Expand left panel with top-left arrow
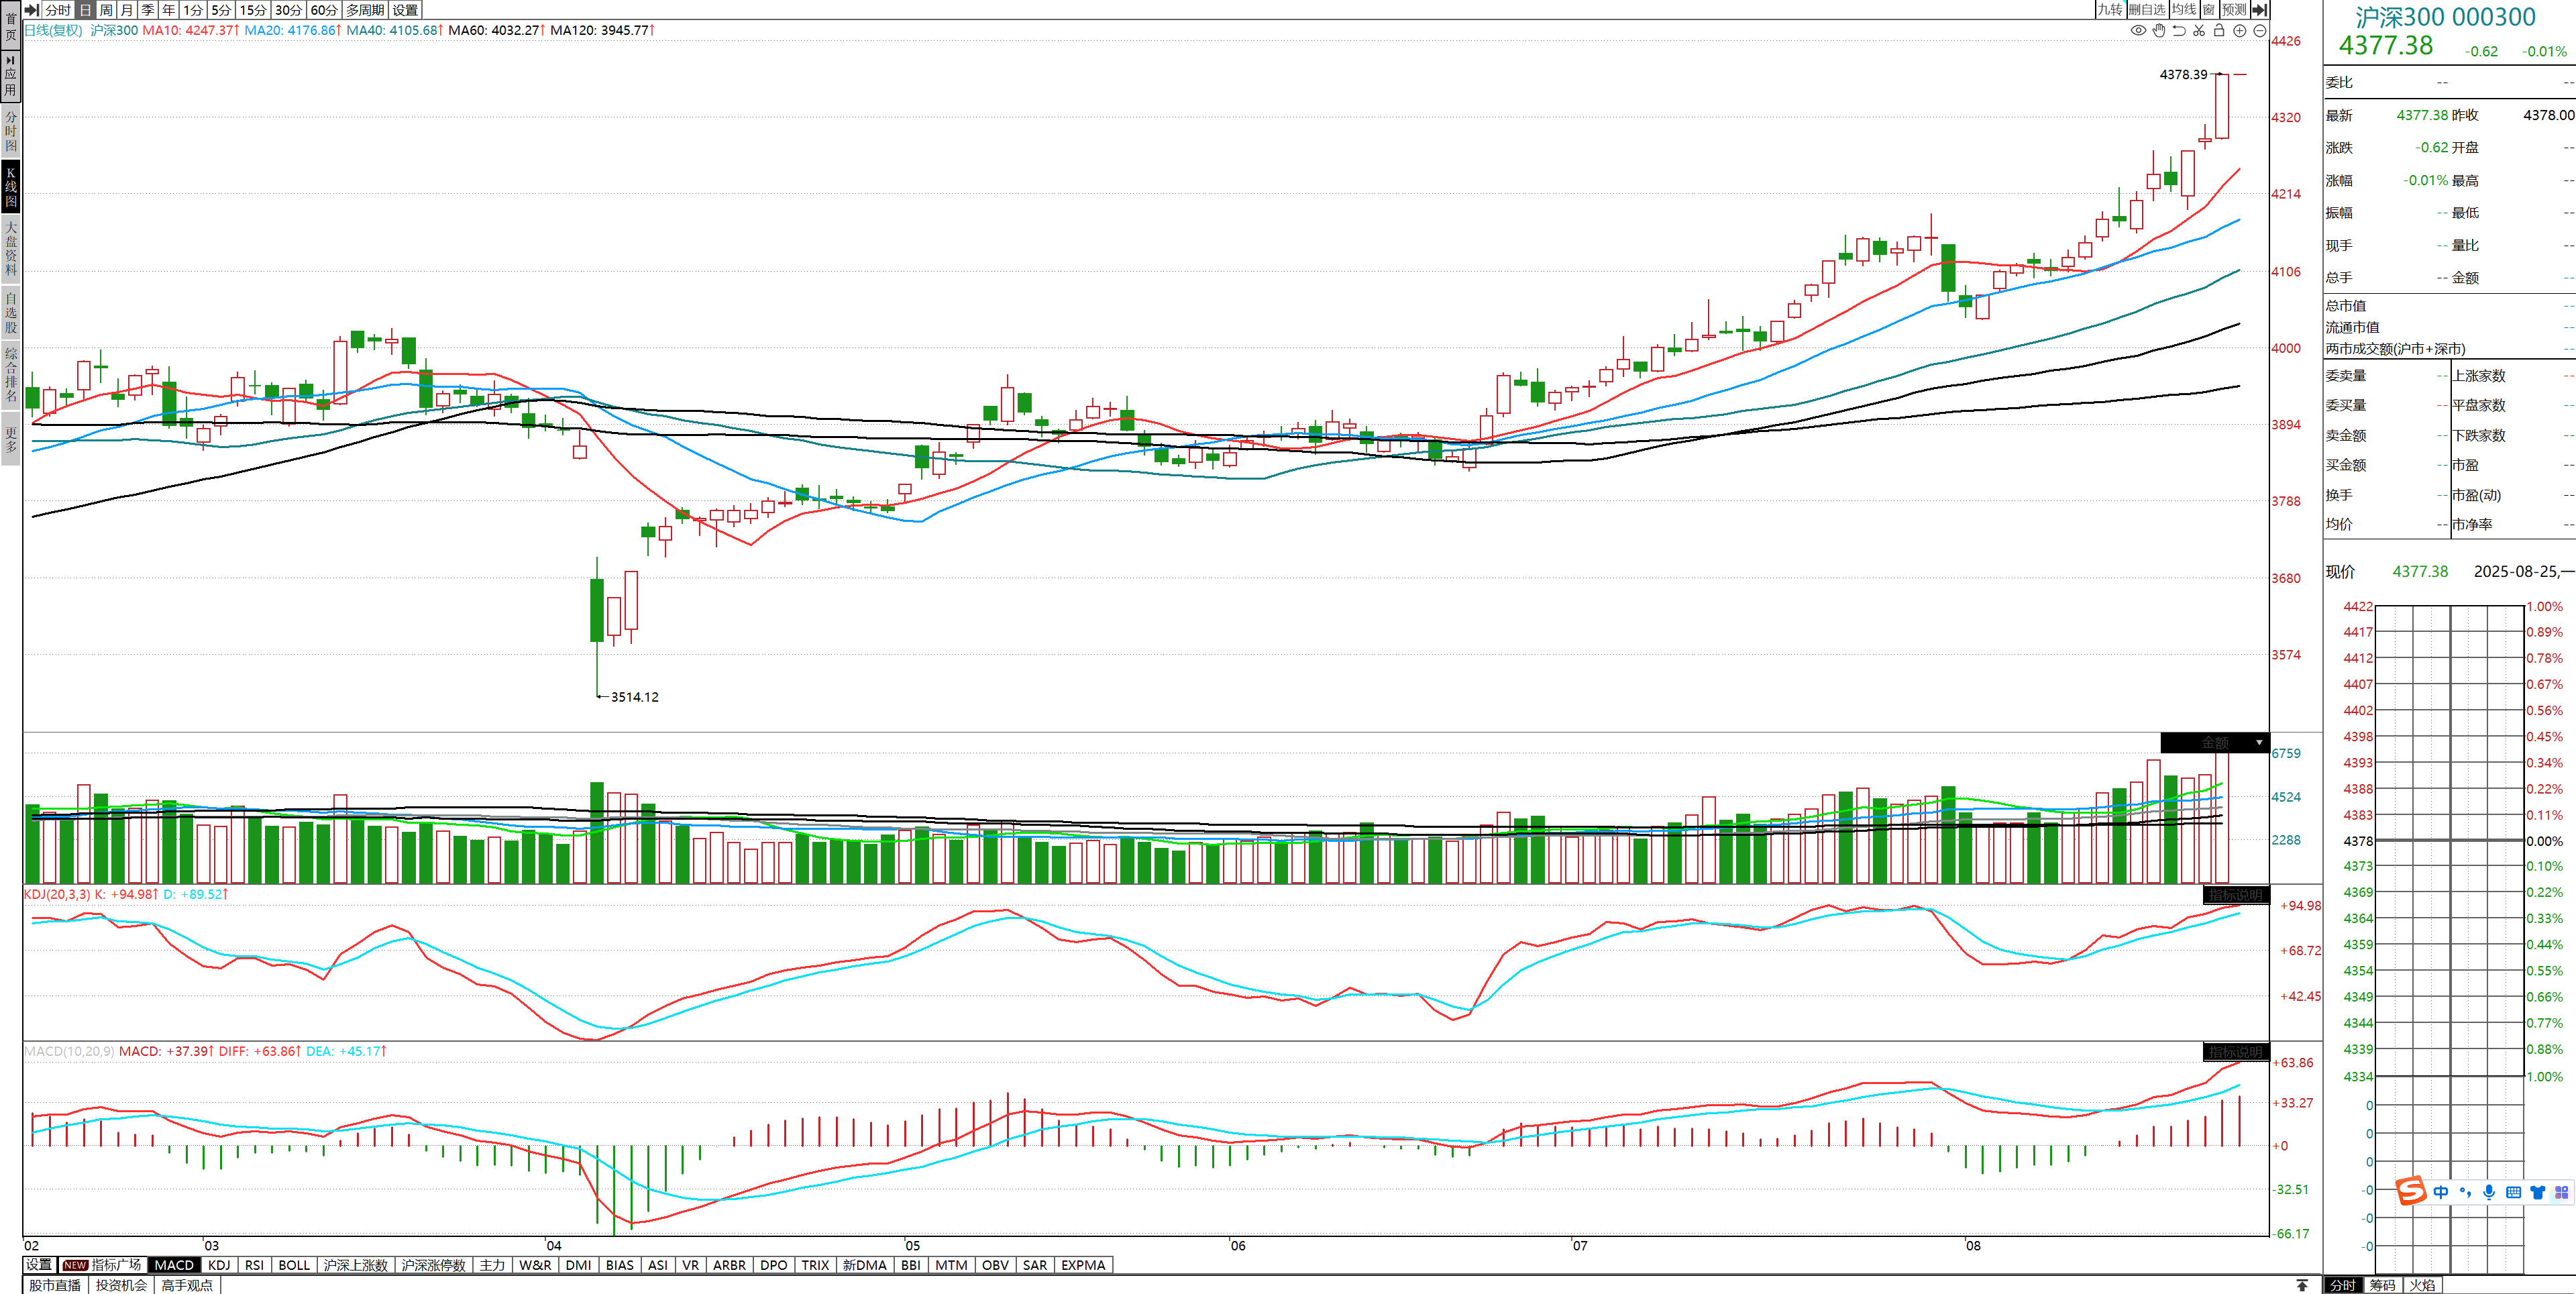The image size is (2576, 1294). point(32,10)
